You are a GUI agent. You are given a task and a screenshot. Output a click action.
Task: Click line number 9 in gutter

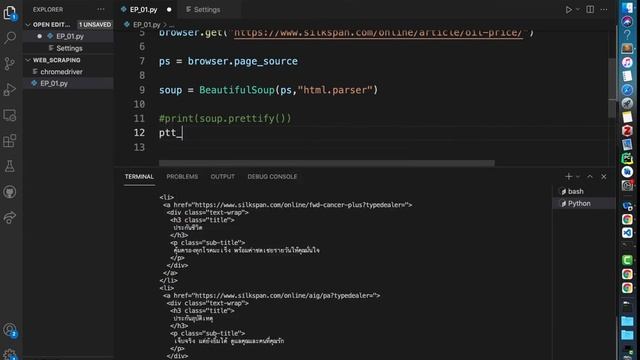click(142, 90)
